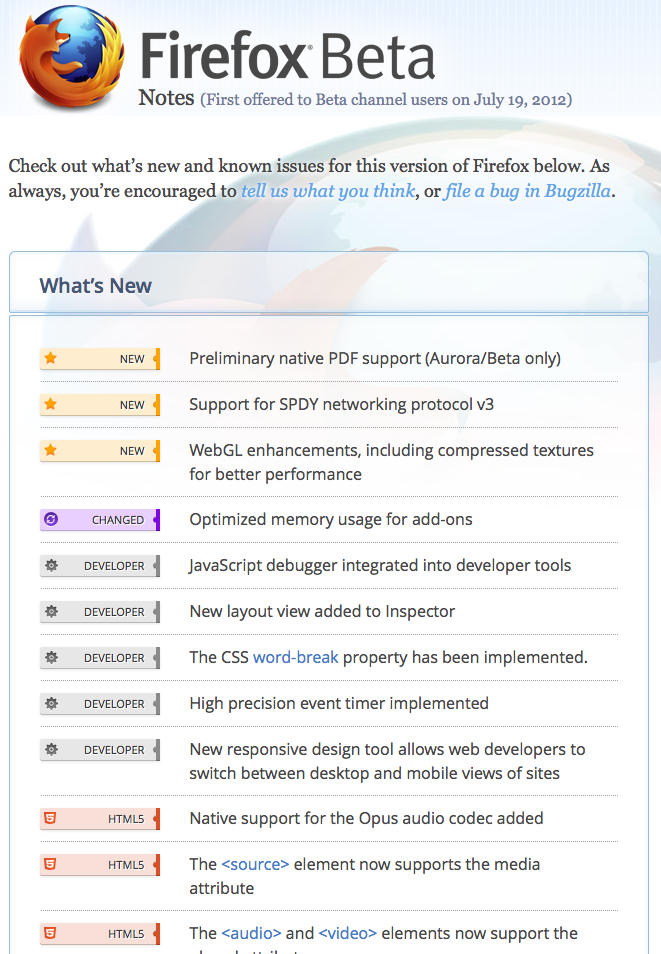
Task: Open the <source> element link
Action: pyautogui.click(x=255, y=863)
